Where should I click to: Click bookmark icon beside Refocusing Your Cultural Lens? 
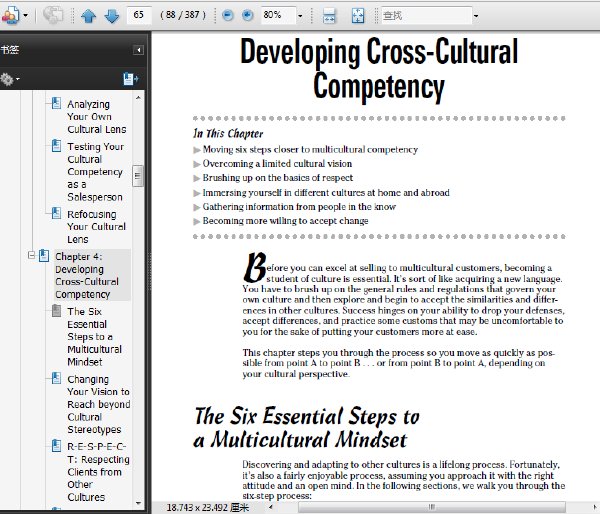[x=56, y=213]
